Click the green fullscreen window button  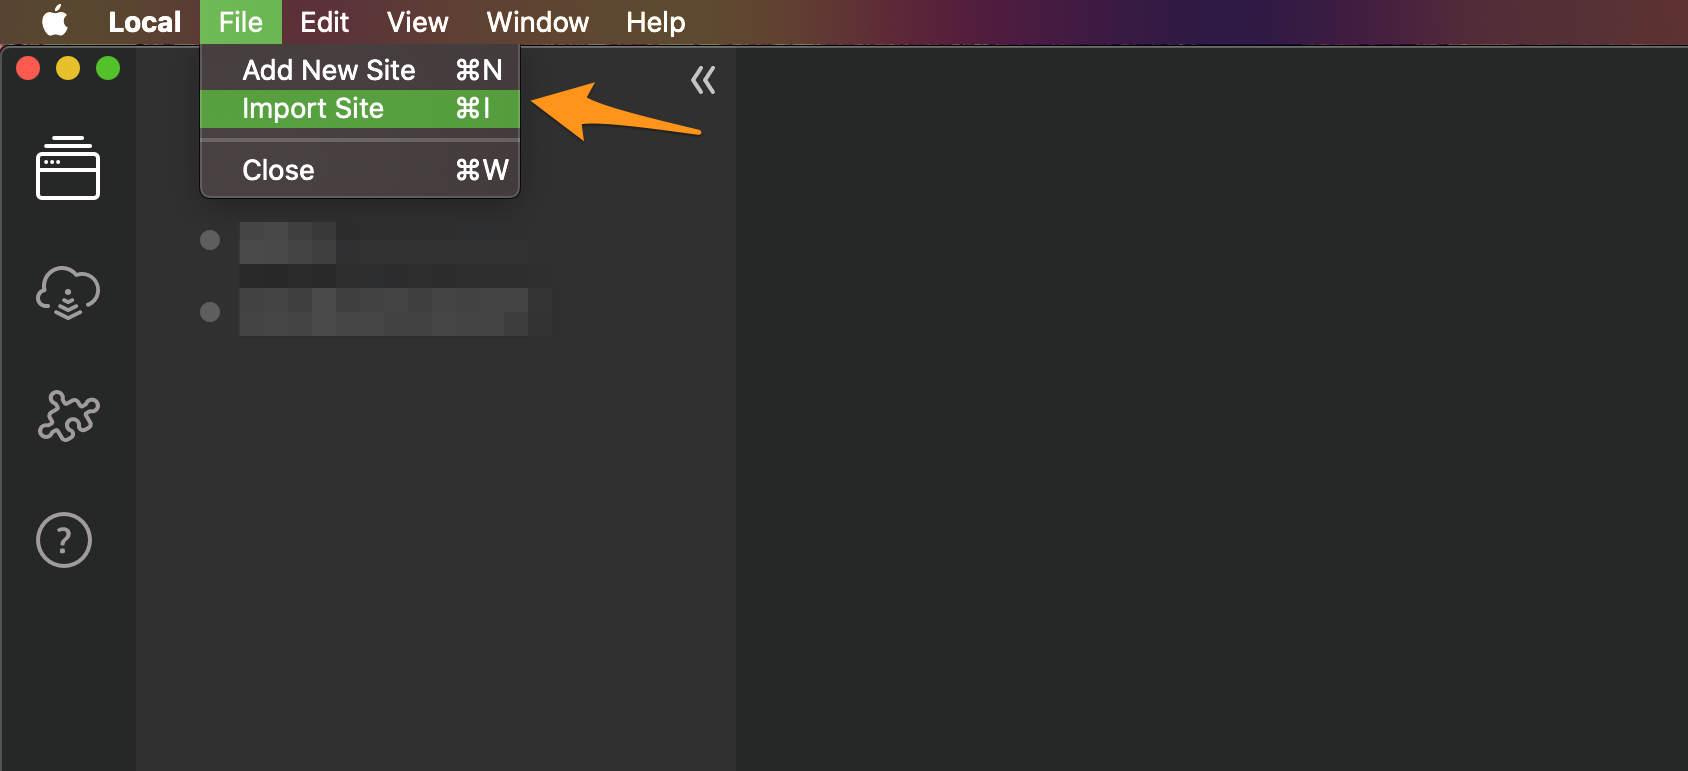108,68
